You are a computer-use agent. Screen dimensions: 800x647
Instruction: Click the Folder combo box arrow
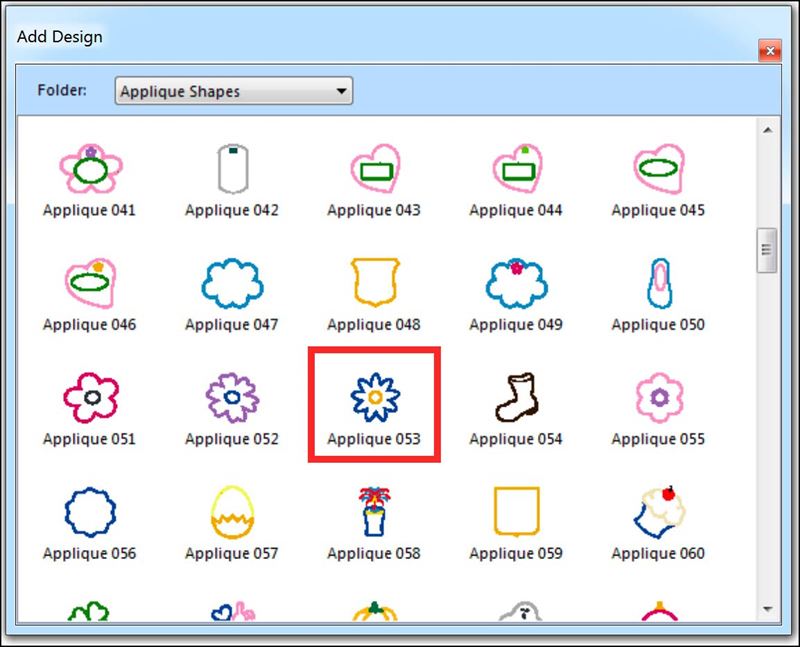pyautogui.click(x=342, y=92)
